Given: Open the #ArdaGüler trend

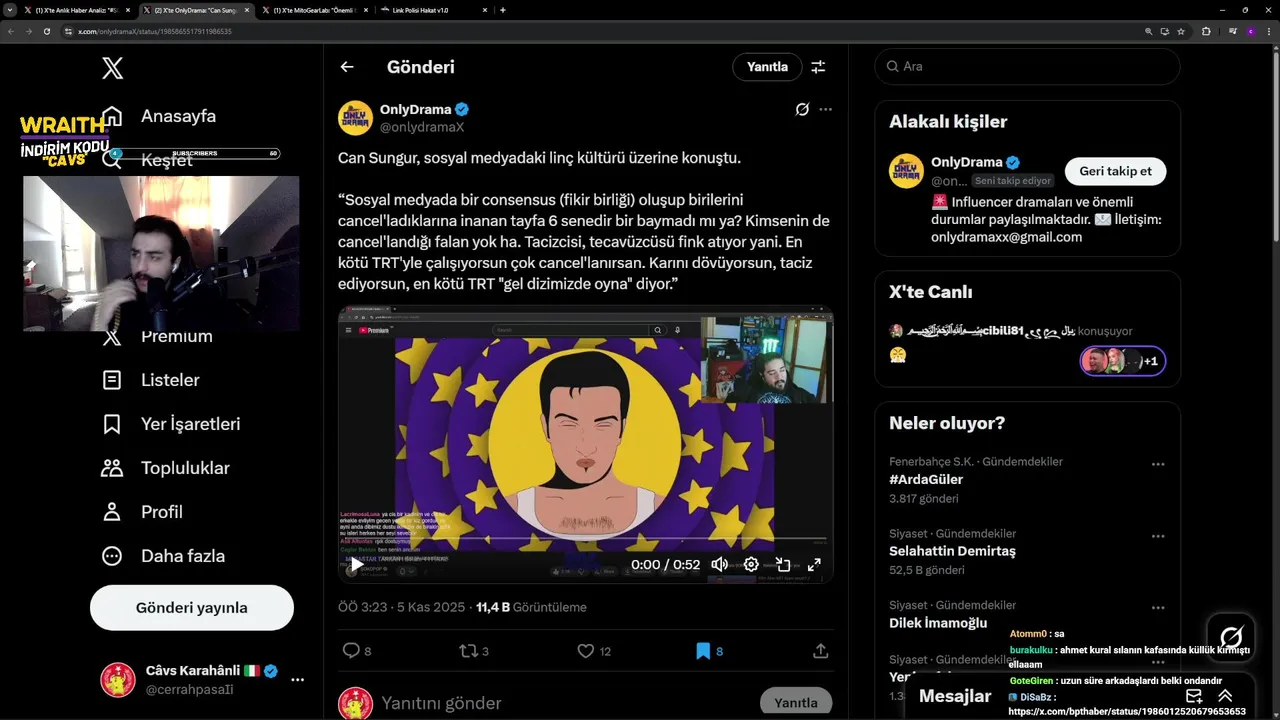Looking at the screenshot, I should 926,480.
